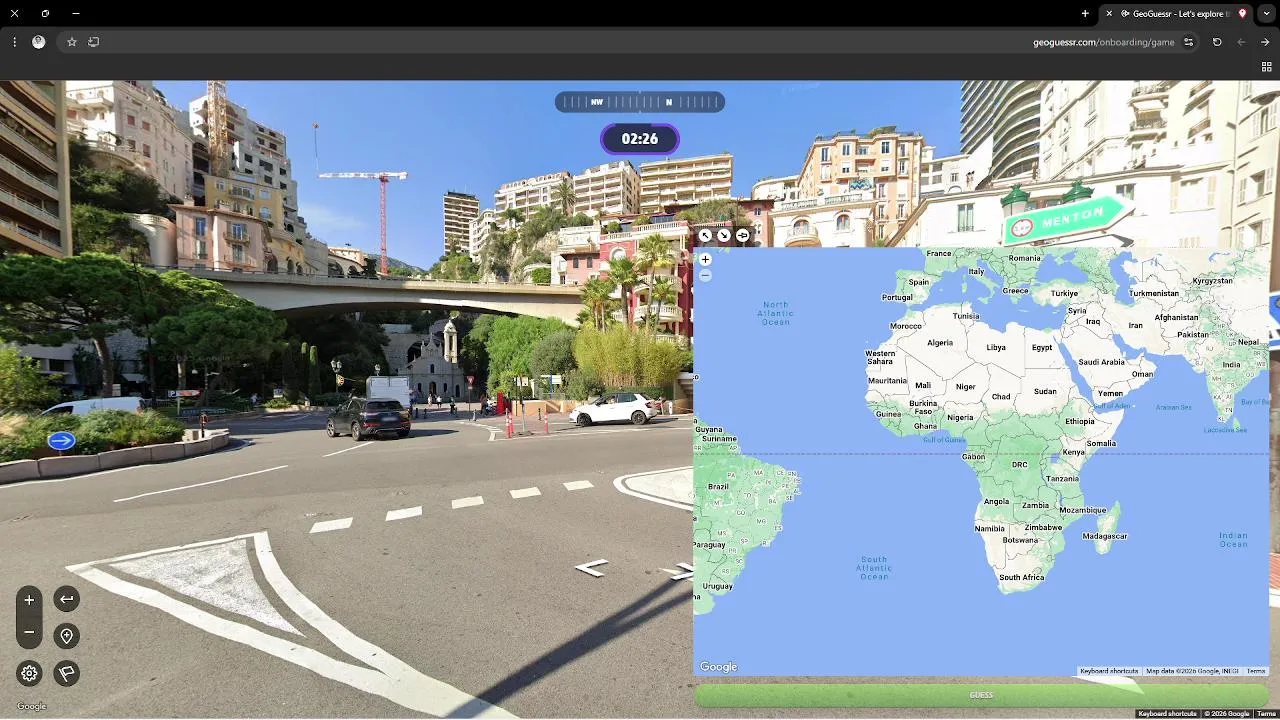Zoom out on the guess map
1280x720 pixels.
coord(705,275)
